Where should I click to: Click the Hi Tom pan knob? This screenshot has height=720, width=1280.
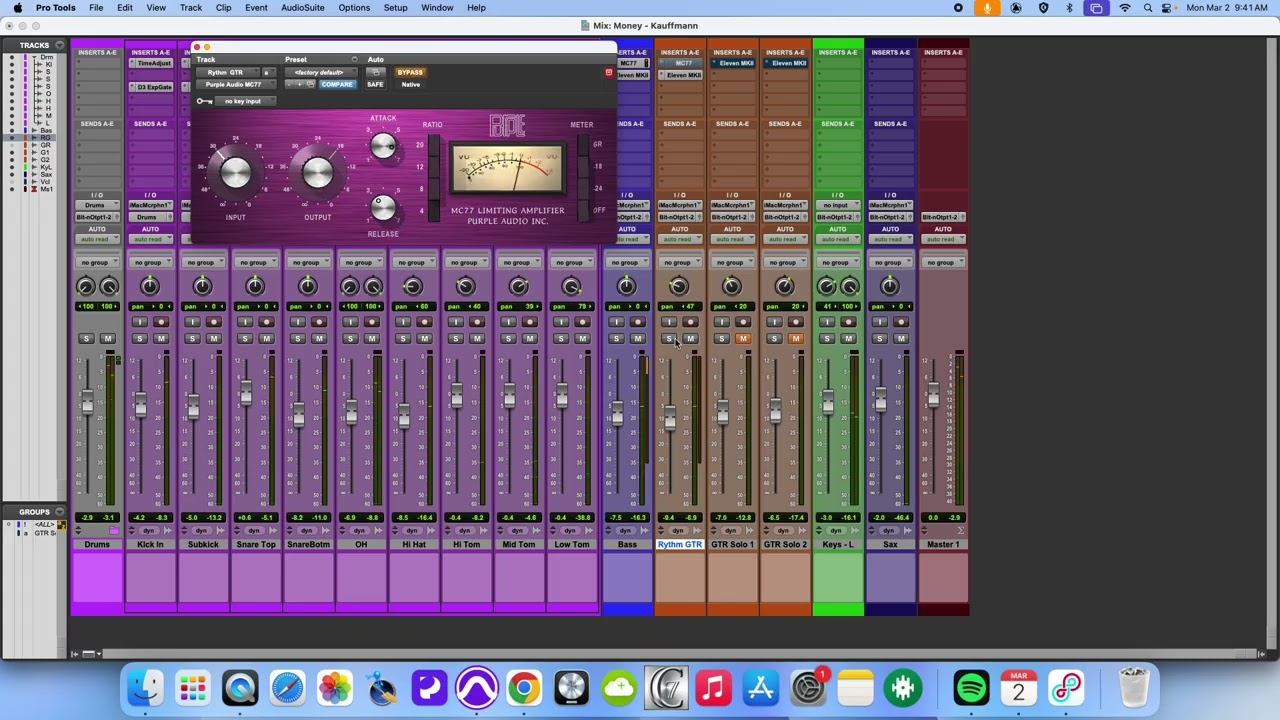click(x=465, y=287)
